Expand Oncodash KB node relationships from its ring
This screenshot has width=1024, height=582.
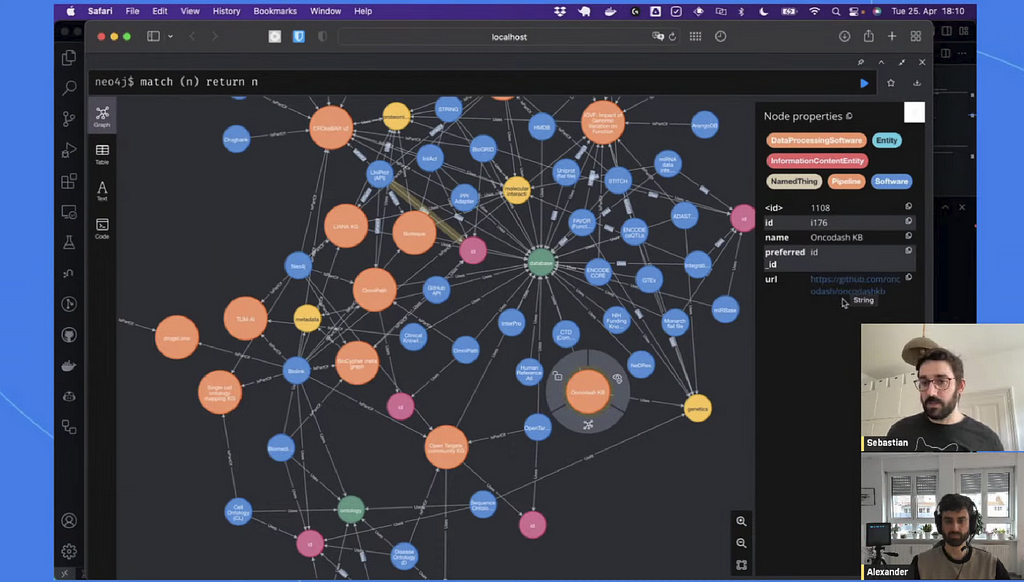point(588,425)
